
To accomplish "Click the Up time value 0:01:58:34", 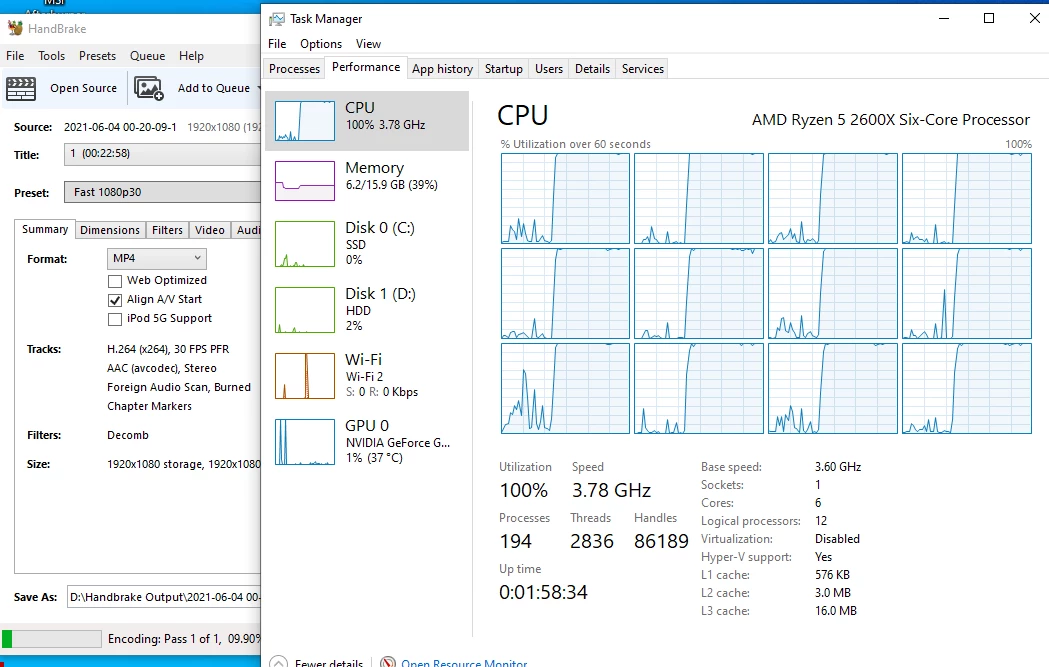I will tap(543, 592).
